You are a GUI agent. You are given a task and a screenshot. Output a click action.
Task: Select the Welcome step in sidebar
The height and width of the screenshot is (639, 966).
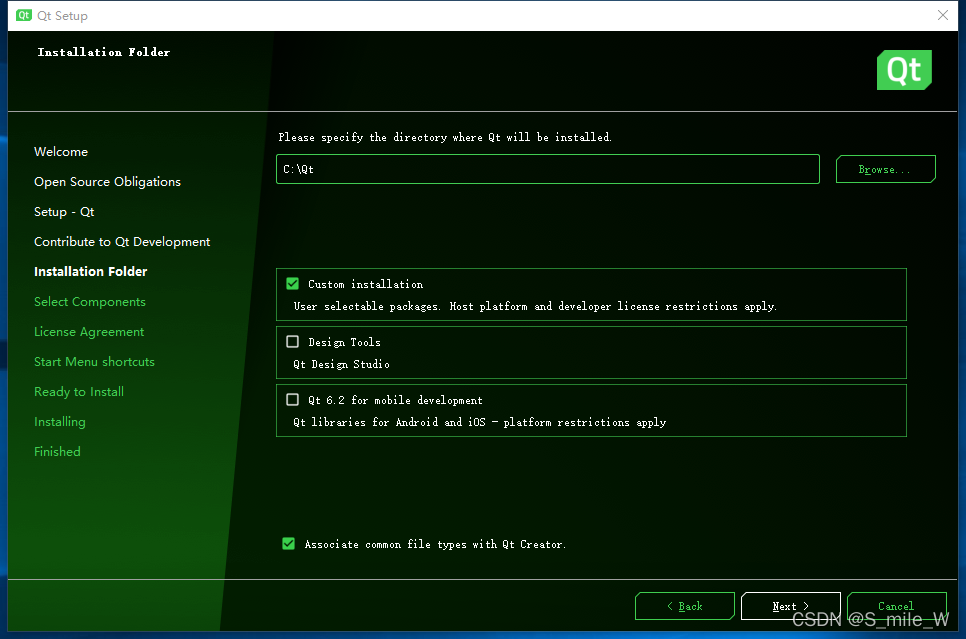point(61,152)
